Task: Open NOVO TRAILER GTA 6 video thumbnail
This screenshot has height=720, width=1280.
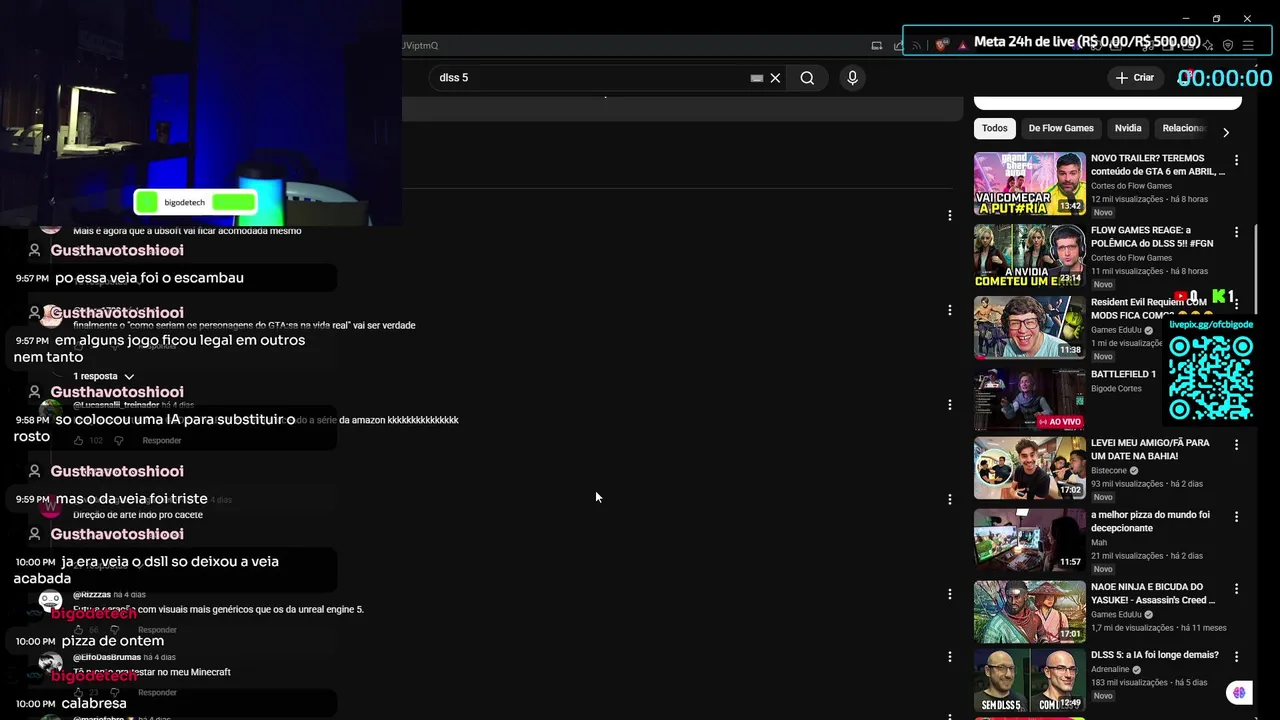Action: [x=1029, y=183]
